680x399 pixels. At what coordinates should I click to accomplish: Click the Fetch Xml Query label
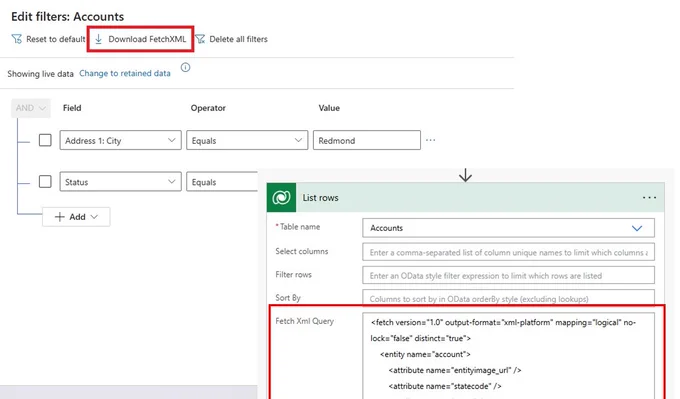(304, 321)
